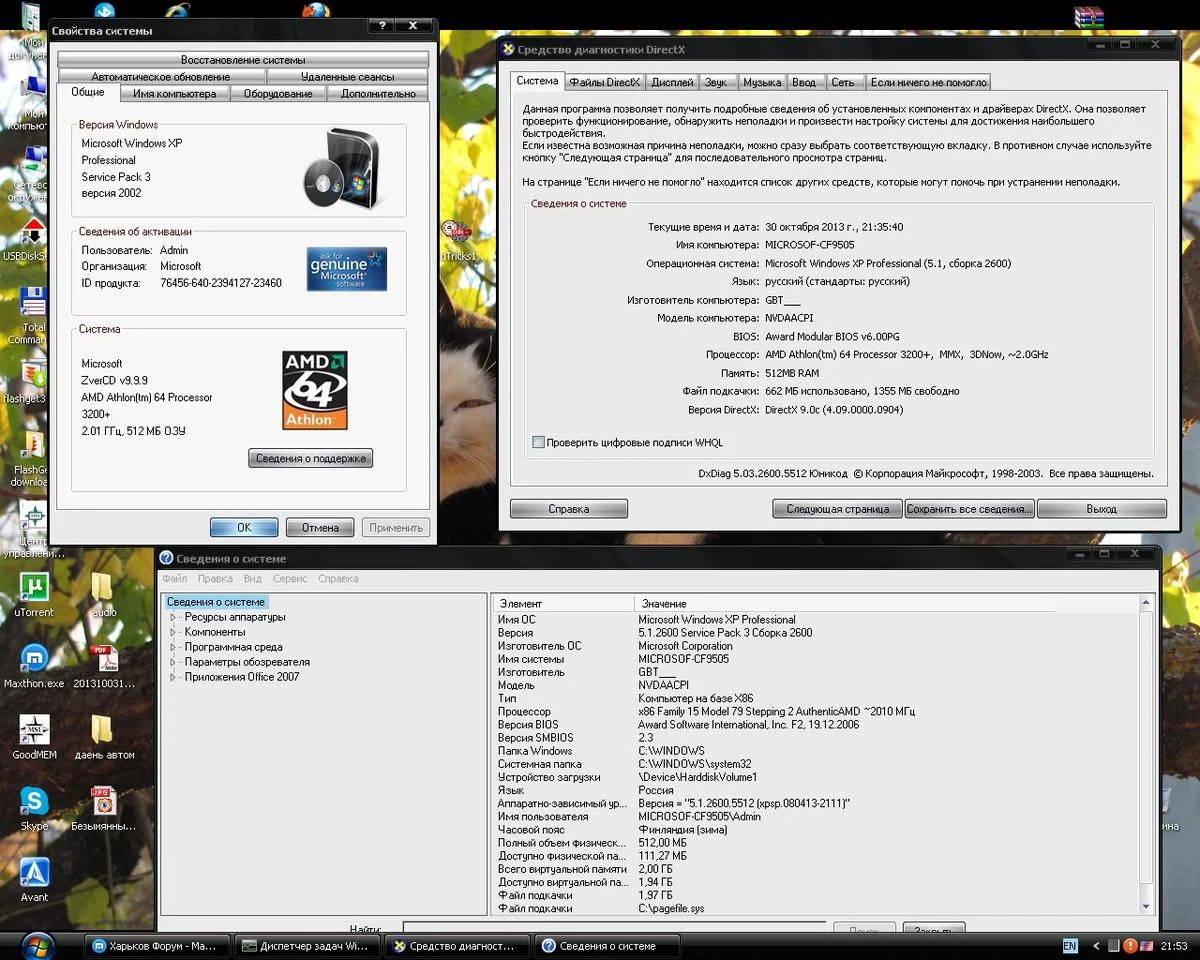Open the flashget3 desktop icon
Screen dimensions: 1200x960
pos(34,373)
